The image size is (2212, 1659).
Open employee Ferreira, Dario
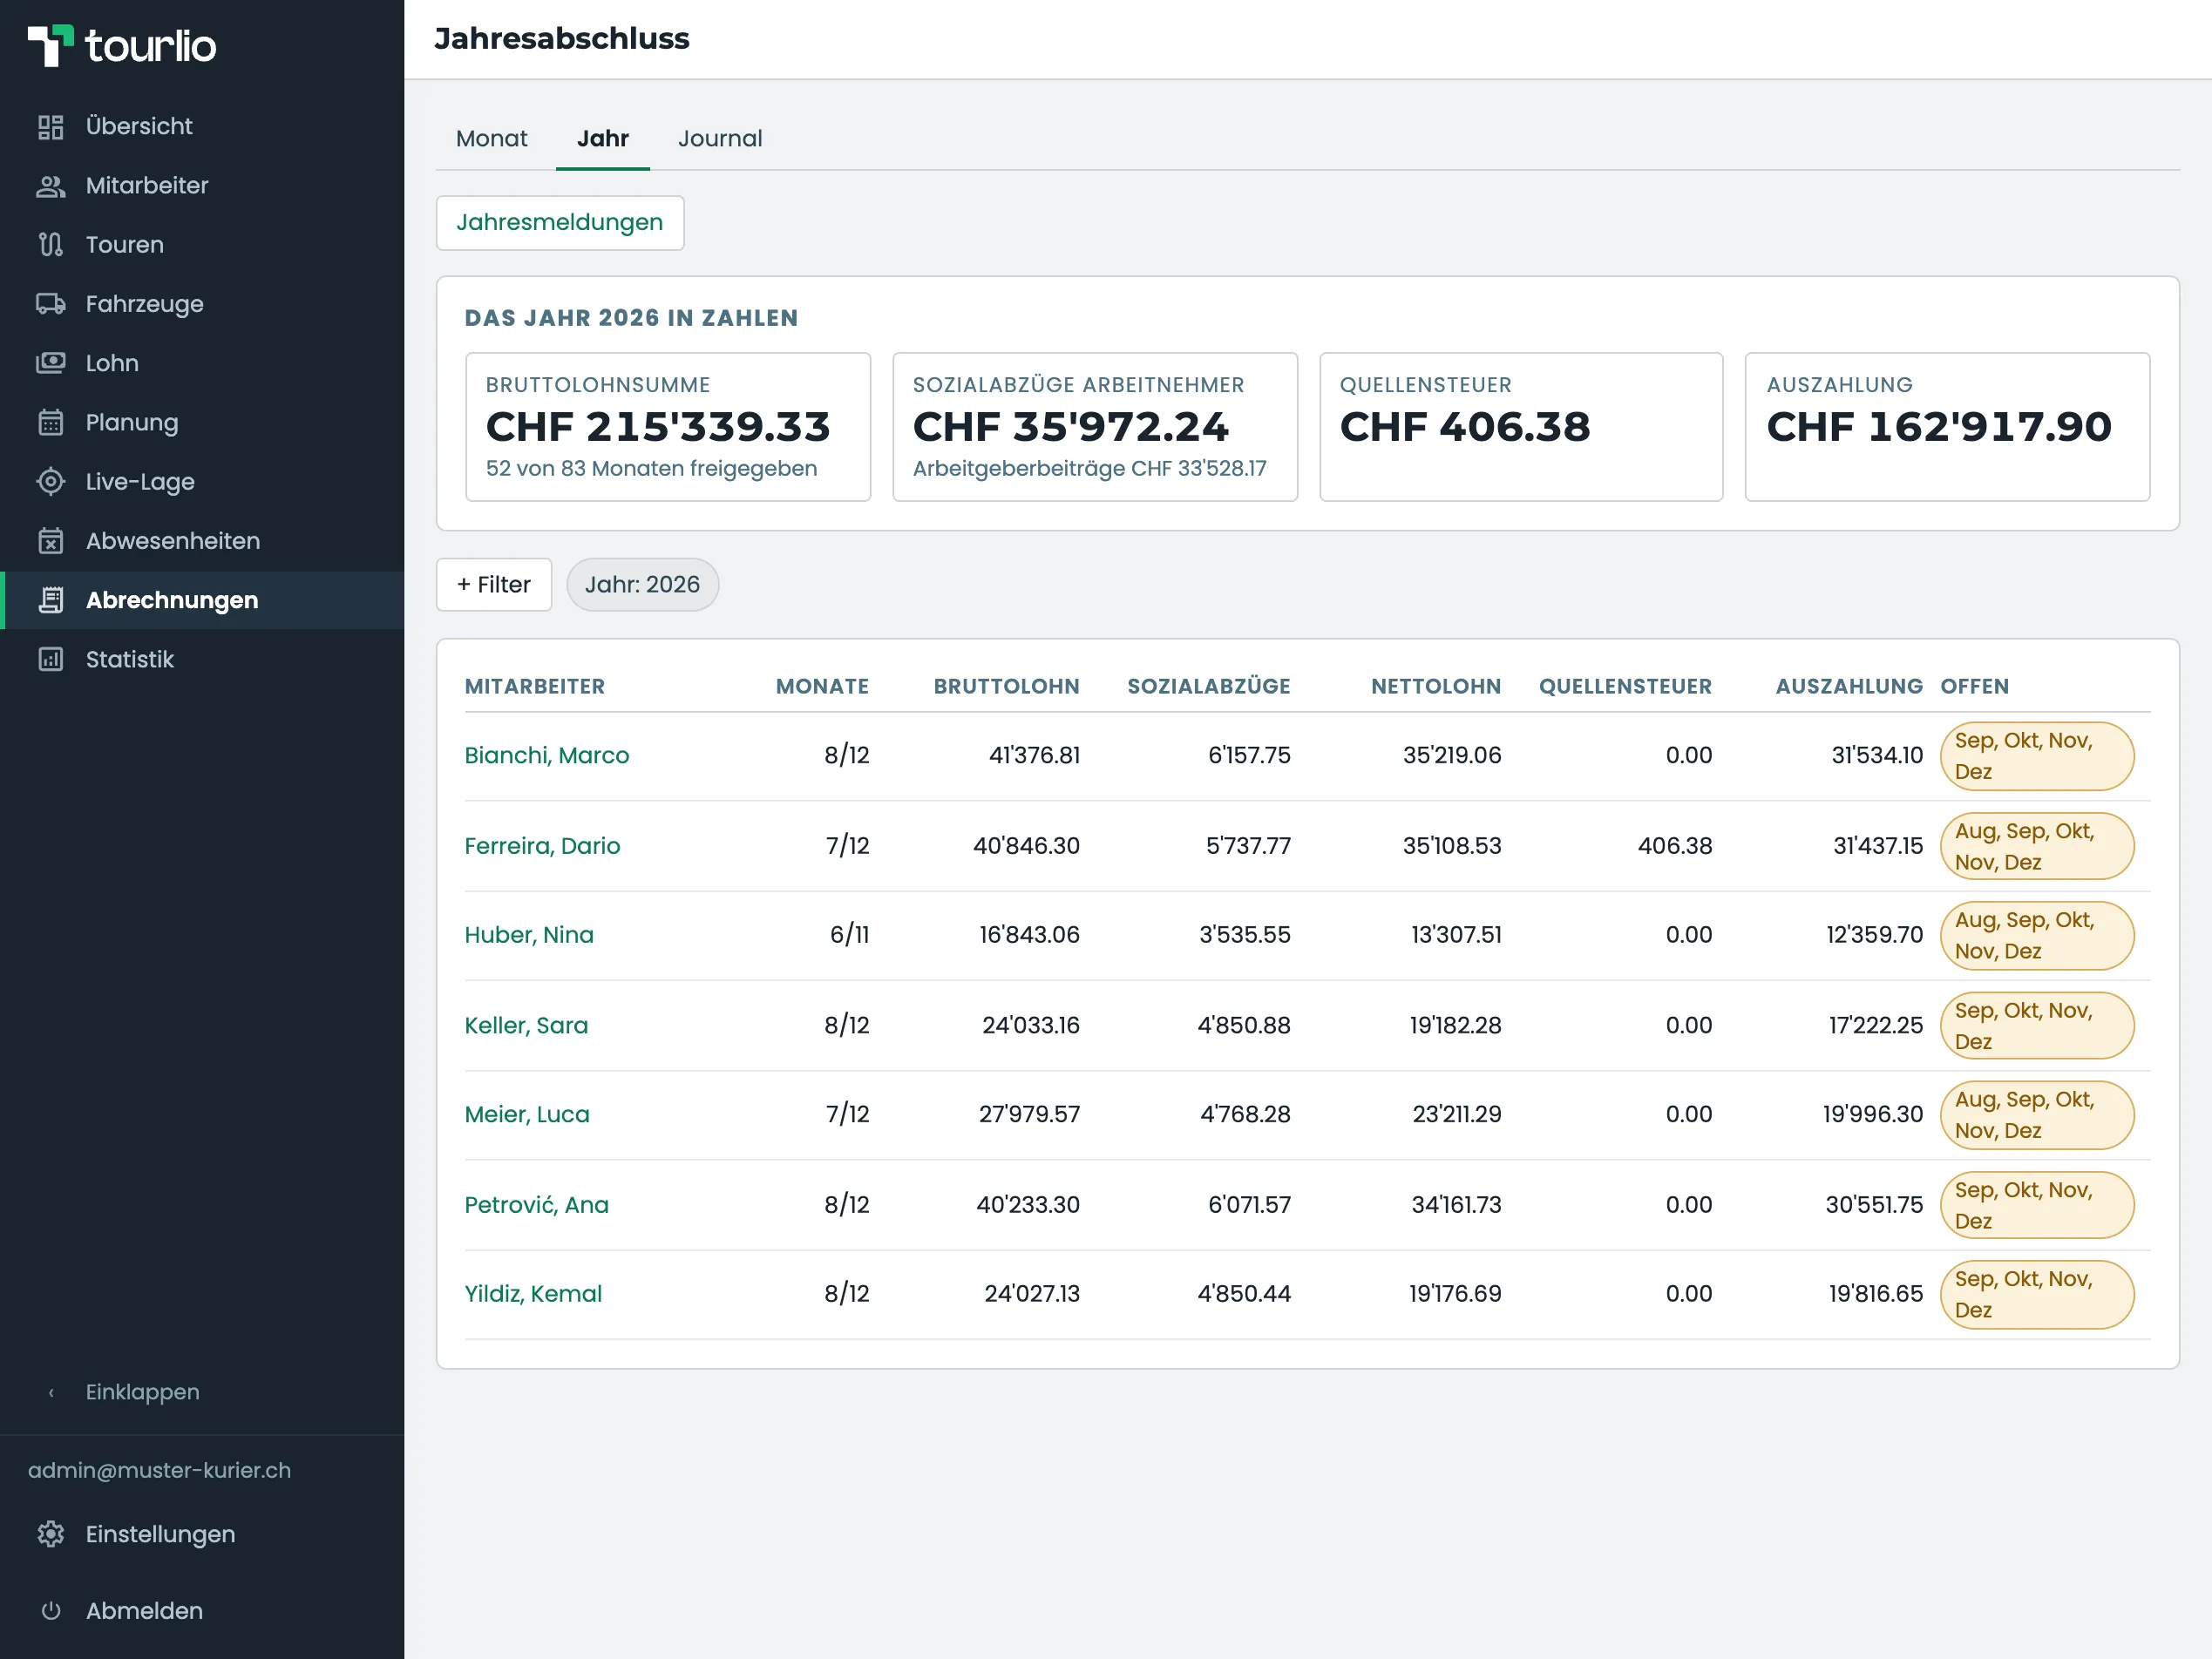pos(542,846)
